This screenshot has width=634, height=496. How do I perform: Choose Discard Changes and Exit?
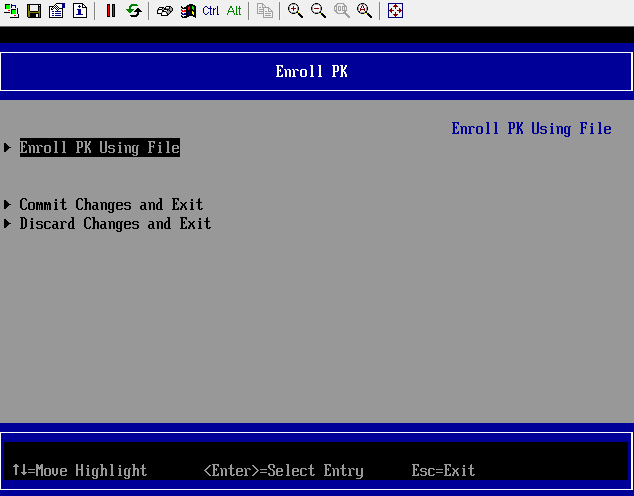pyautogui.click(x=115, y=224)
